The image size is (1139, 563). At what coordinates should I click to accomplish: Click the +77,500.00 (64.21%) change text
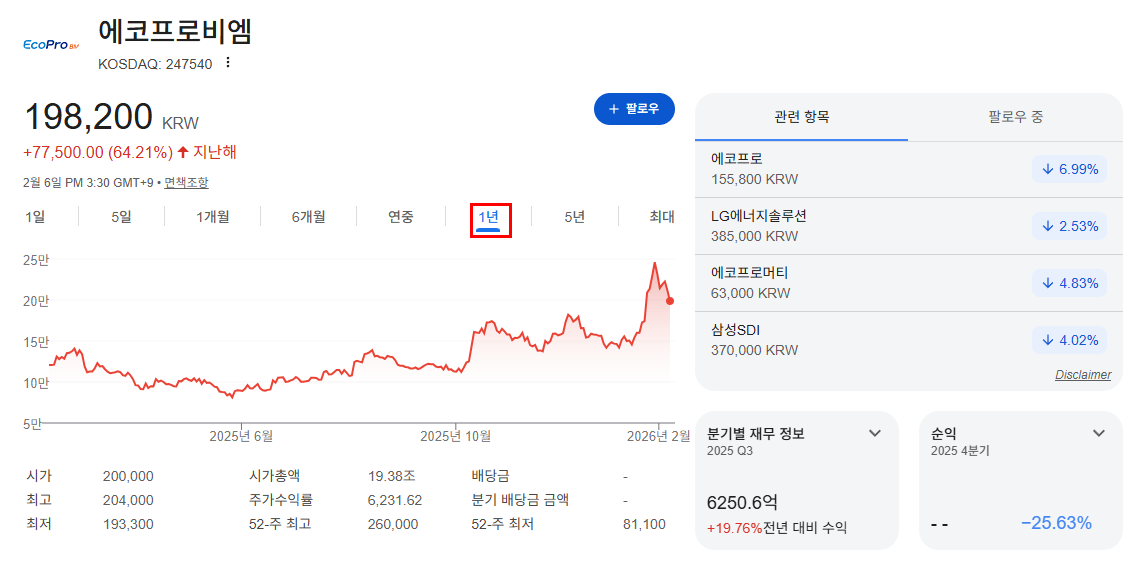(98, 153)
